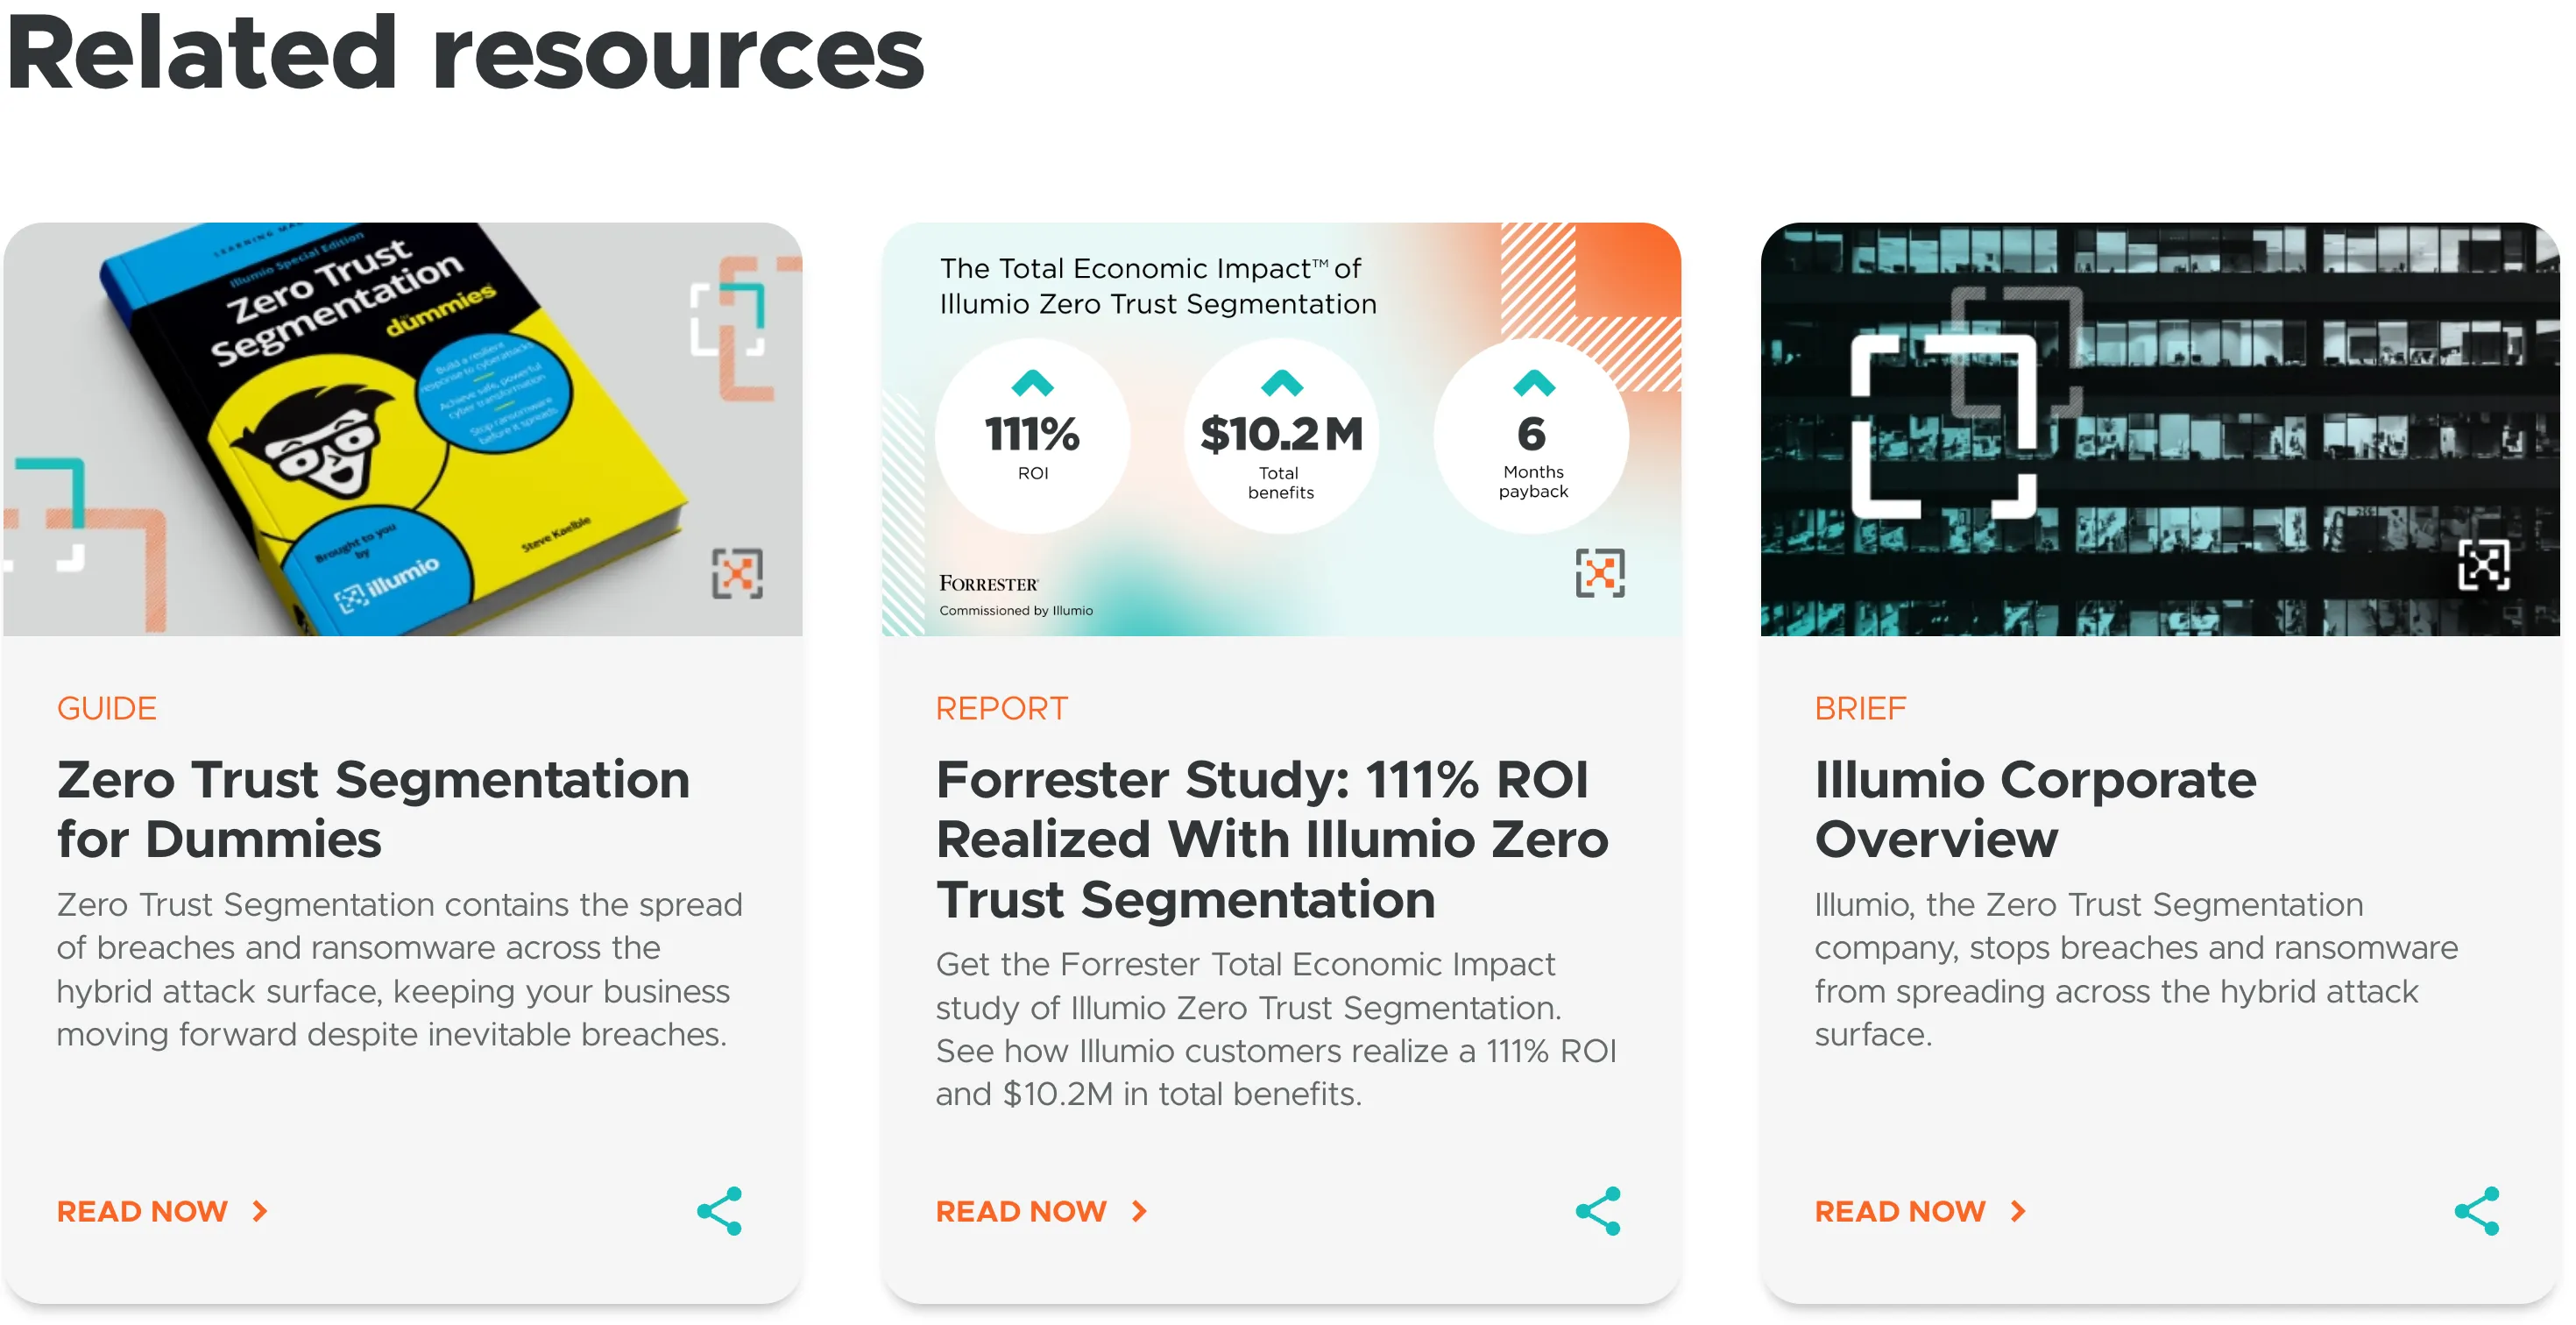Click the office building night thumbnail
The width and height of the screenshot is (2576, 1325).
click(x=2160, y=429)
